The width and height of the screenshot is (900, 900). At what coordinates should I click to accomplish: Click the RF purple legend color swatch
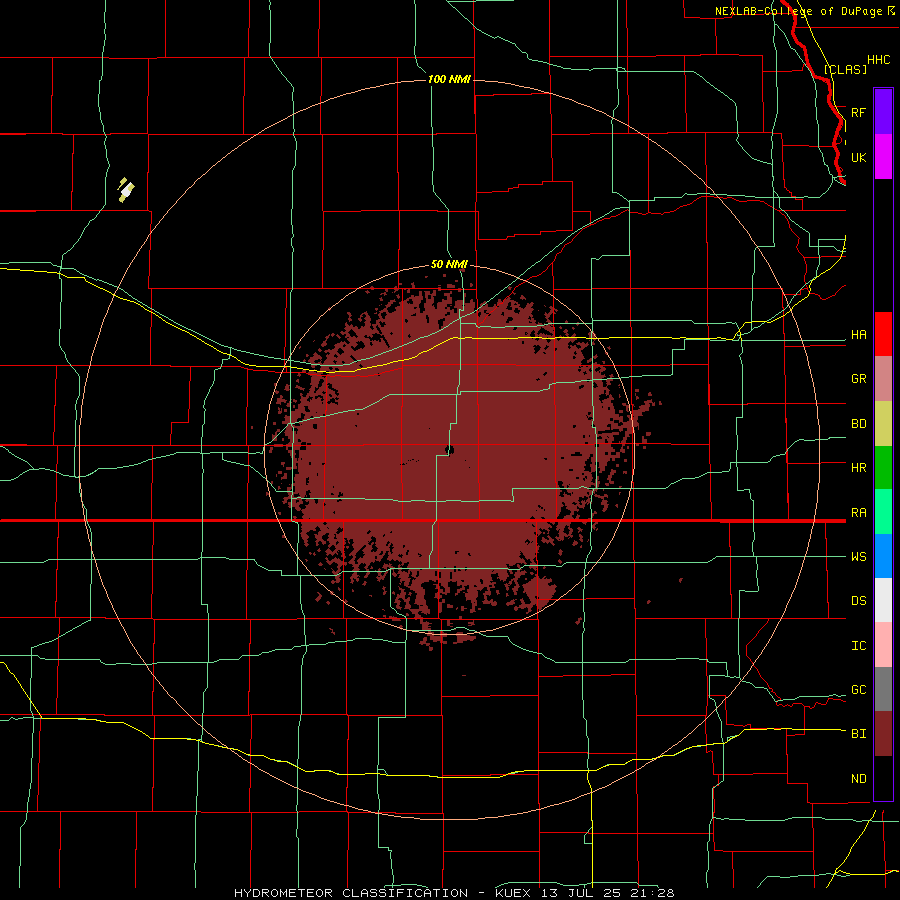pos(883,112)
